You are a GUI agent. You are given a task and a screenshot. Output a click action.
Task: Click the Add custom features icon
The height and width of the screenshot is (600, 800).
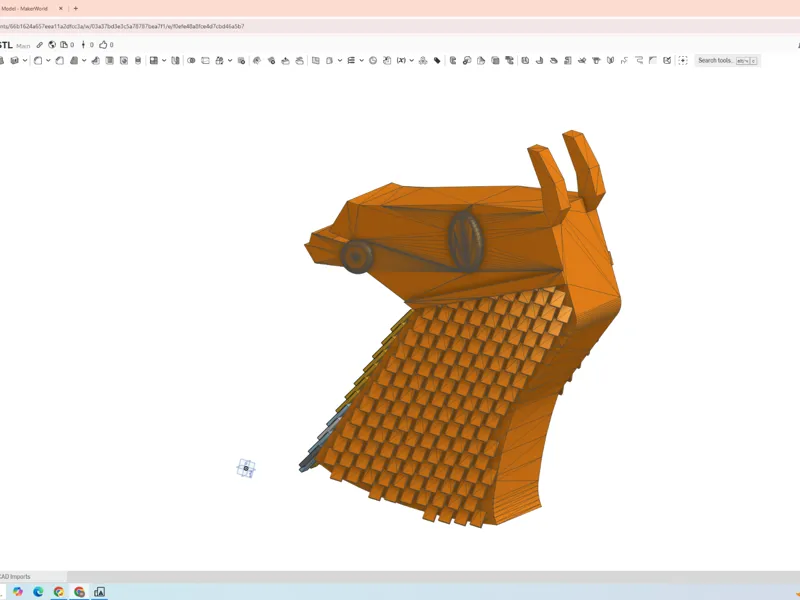[683, 60]
